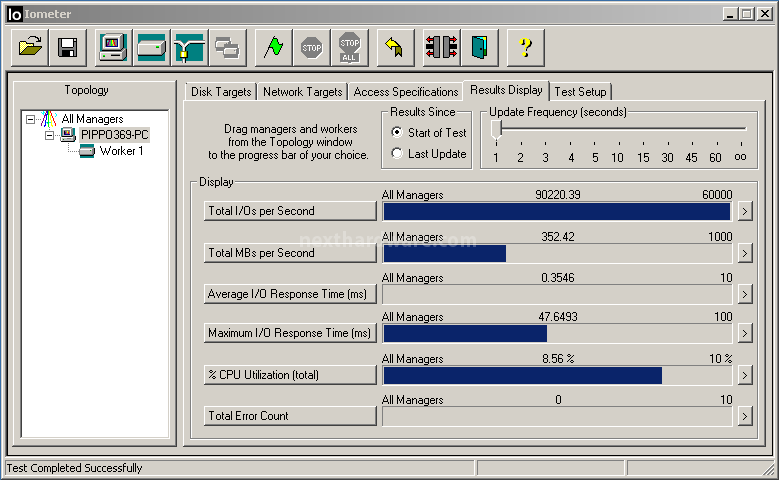This screenshot has height=480, width=779.
Task: Click Maximum I/O Response Time progress bar
Action: [557, 333]
